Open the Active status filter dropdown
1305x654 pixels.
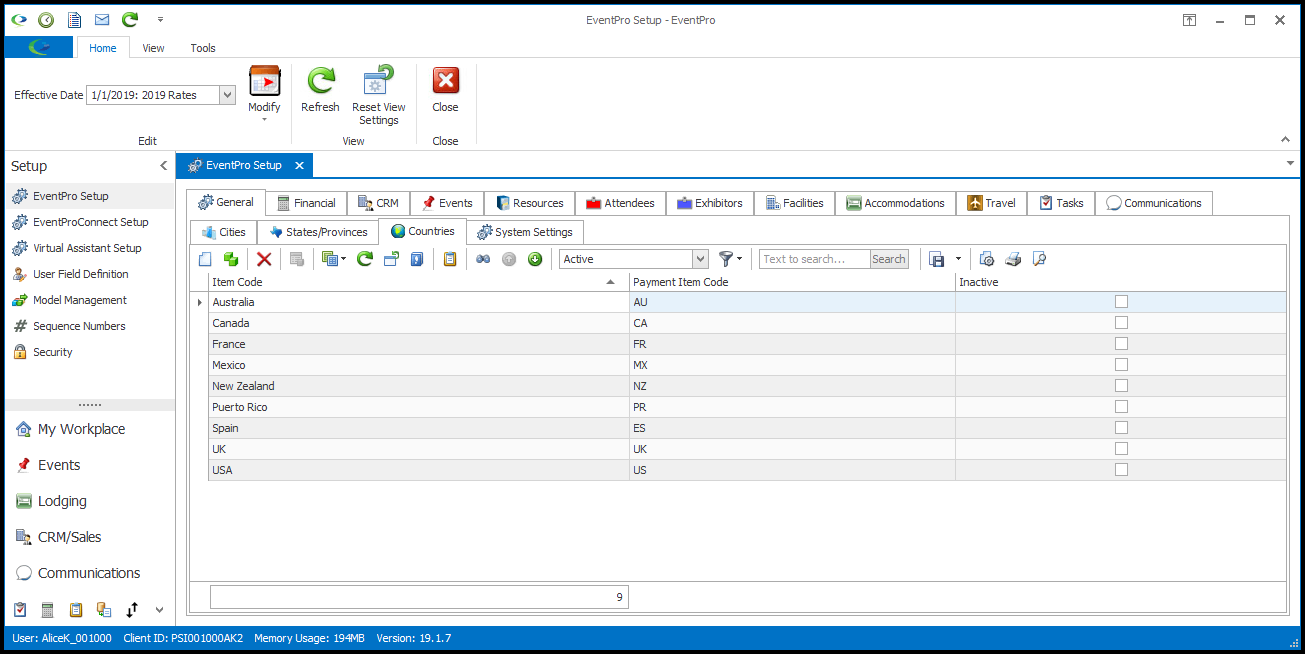700,259
